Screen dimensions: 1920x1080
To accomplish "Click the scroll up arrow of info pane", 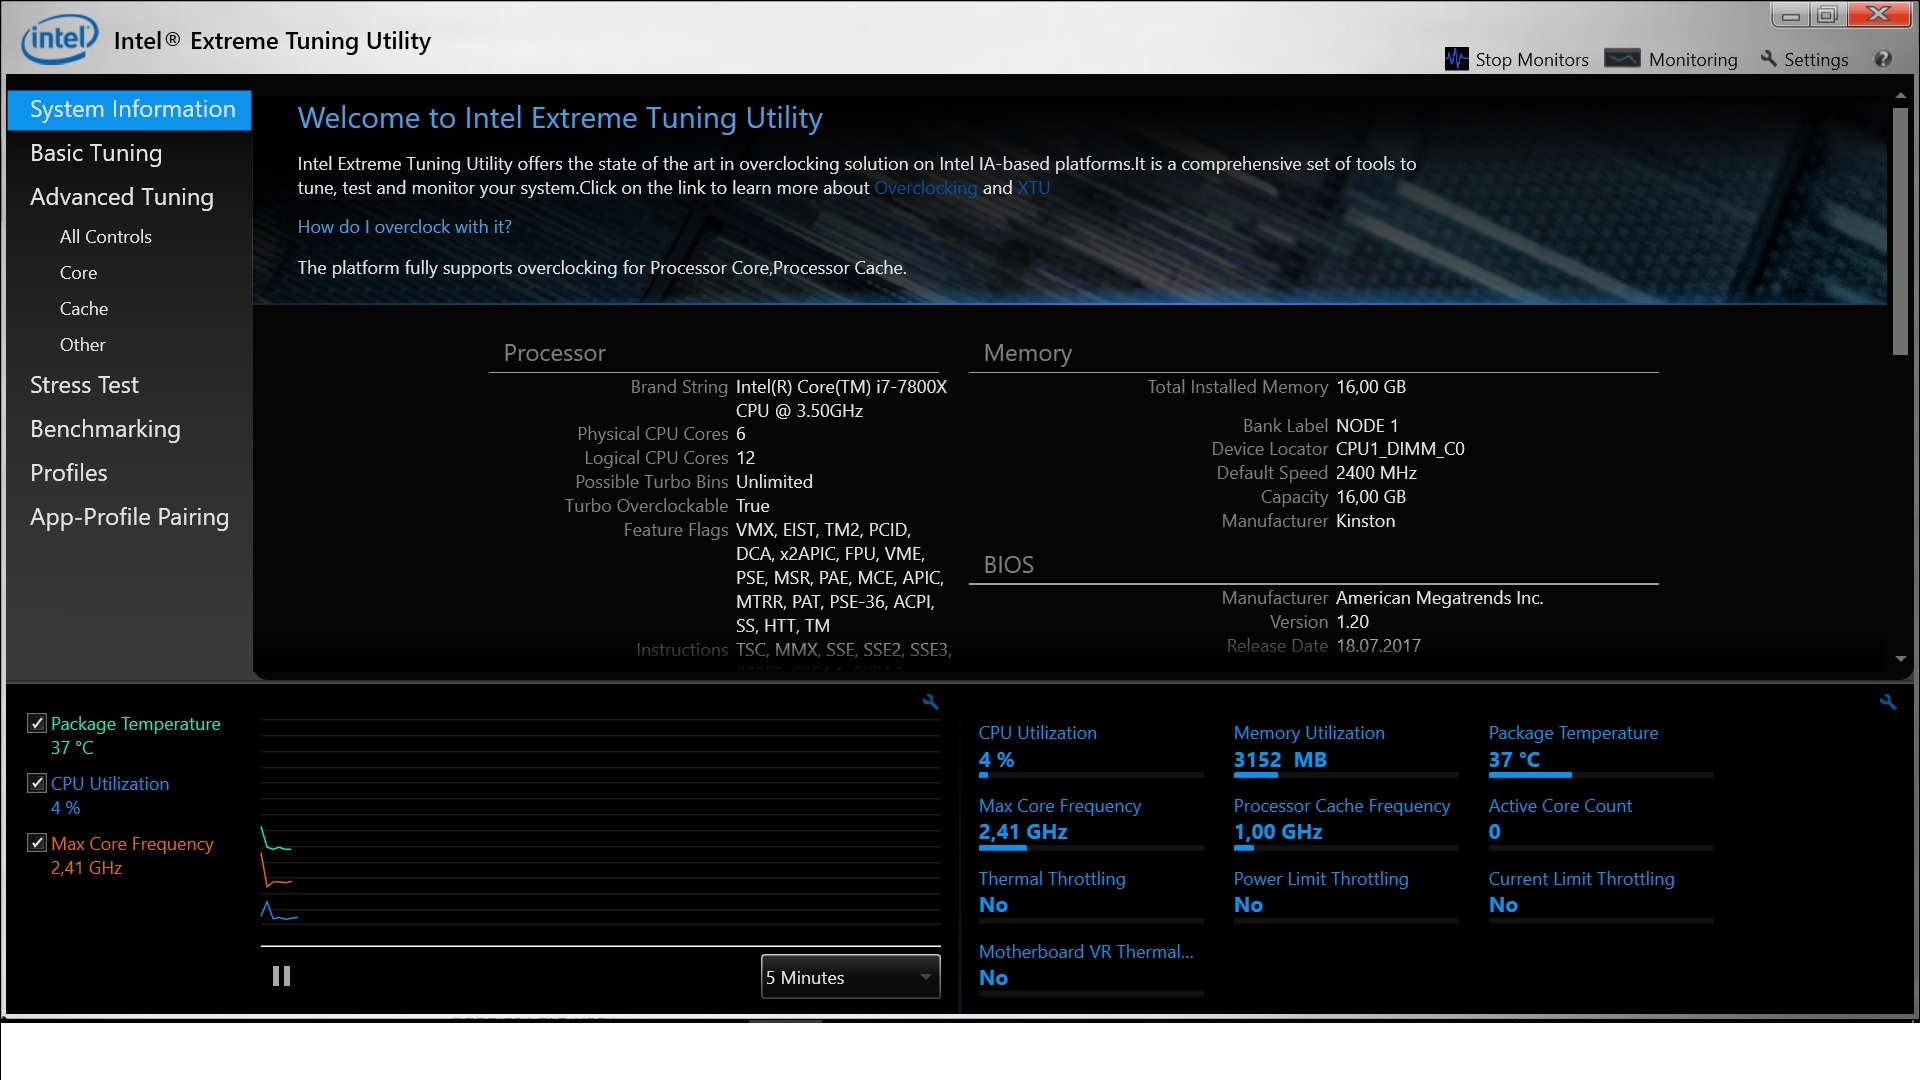I will pyautogui.click(x=1900, y=96).
